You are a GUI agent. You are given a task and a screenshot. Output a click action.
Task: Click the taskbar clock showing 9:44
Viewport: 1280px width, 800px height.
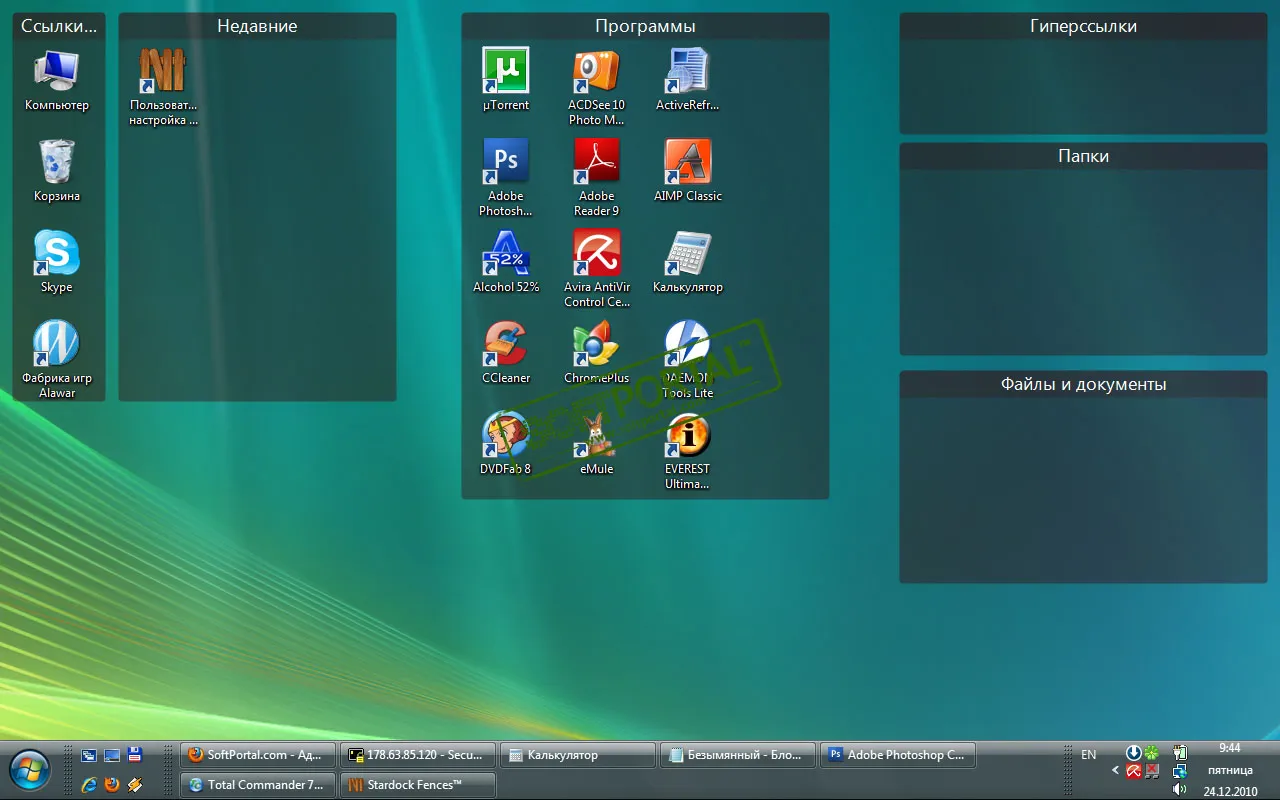click(1230, 748)
